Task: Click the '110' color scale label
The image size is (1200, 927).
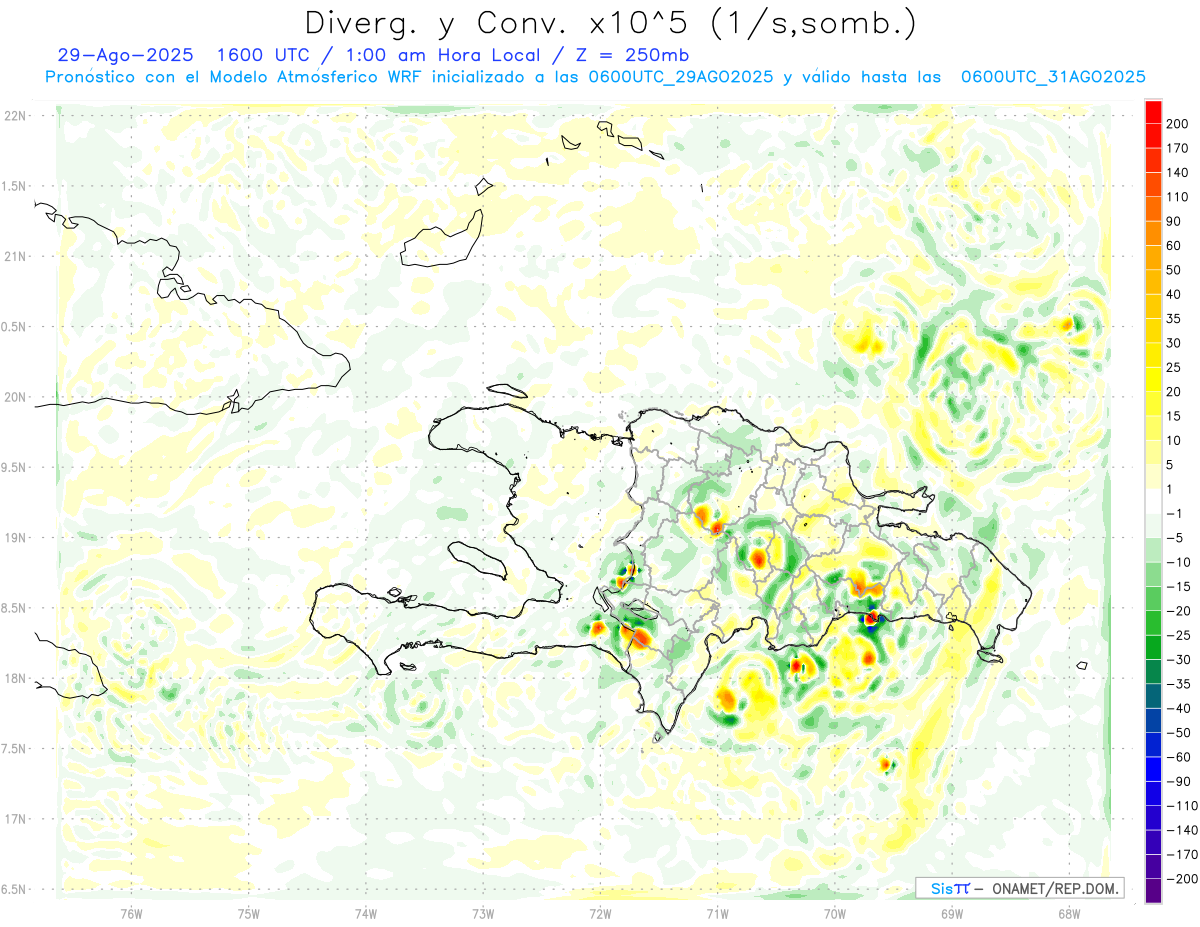Action: coord(1177,197)
